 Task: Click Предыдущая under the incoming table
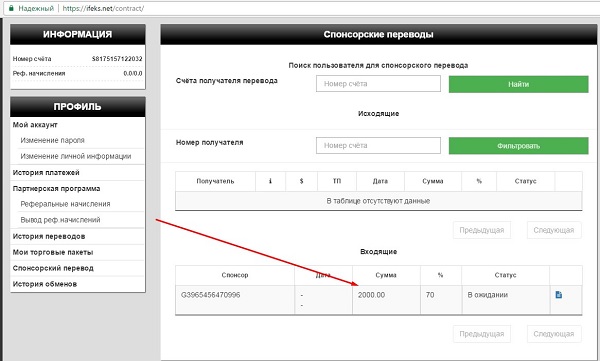(482, 334)
